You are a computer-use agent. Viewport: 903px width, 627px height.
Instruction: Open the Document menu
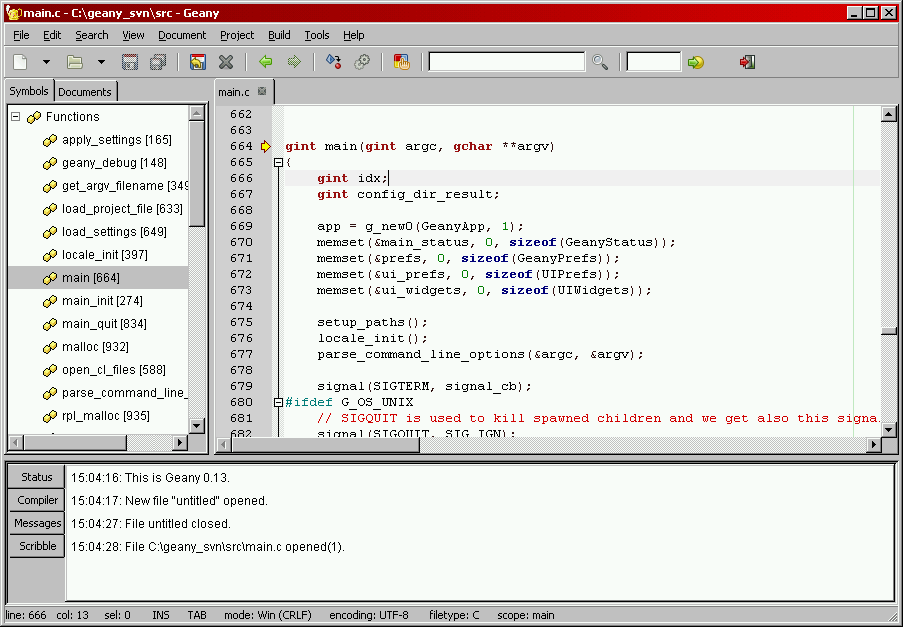(x=182, y=35)
